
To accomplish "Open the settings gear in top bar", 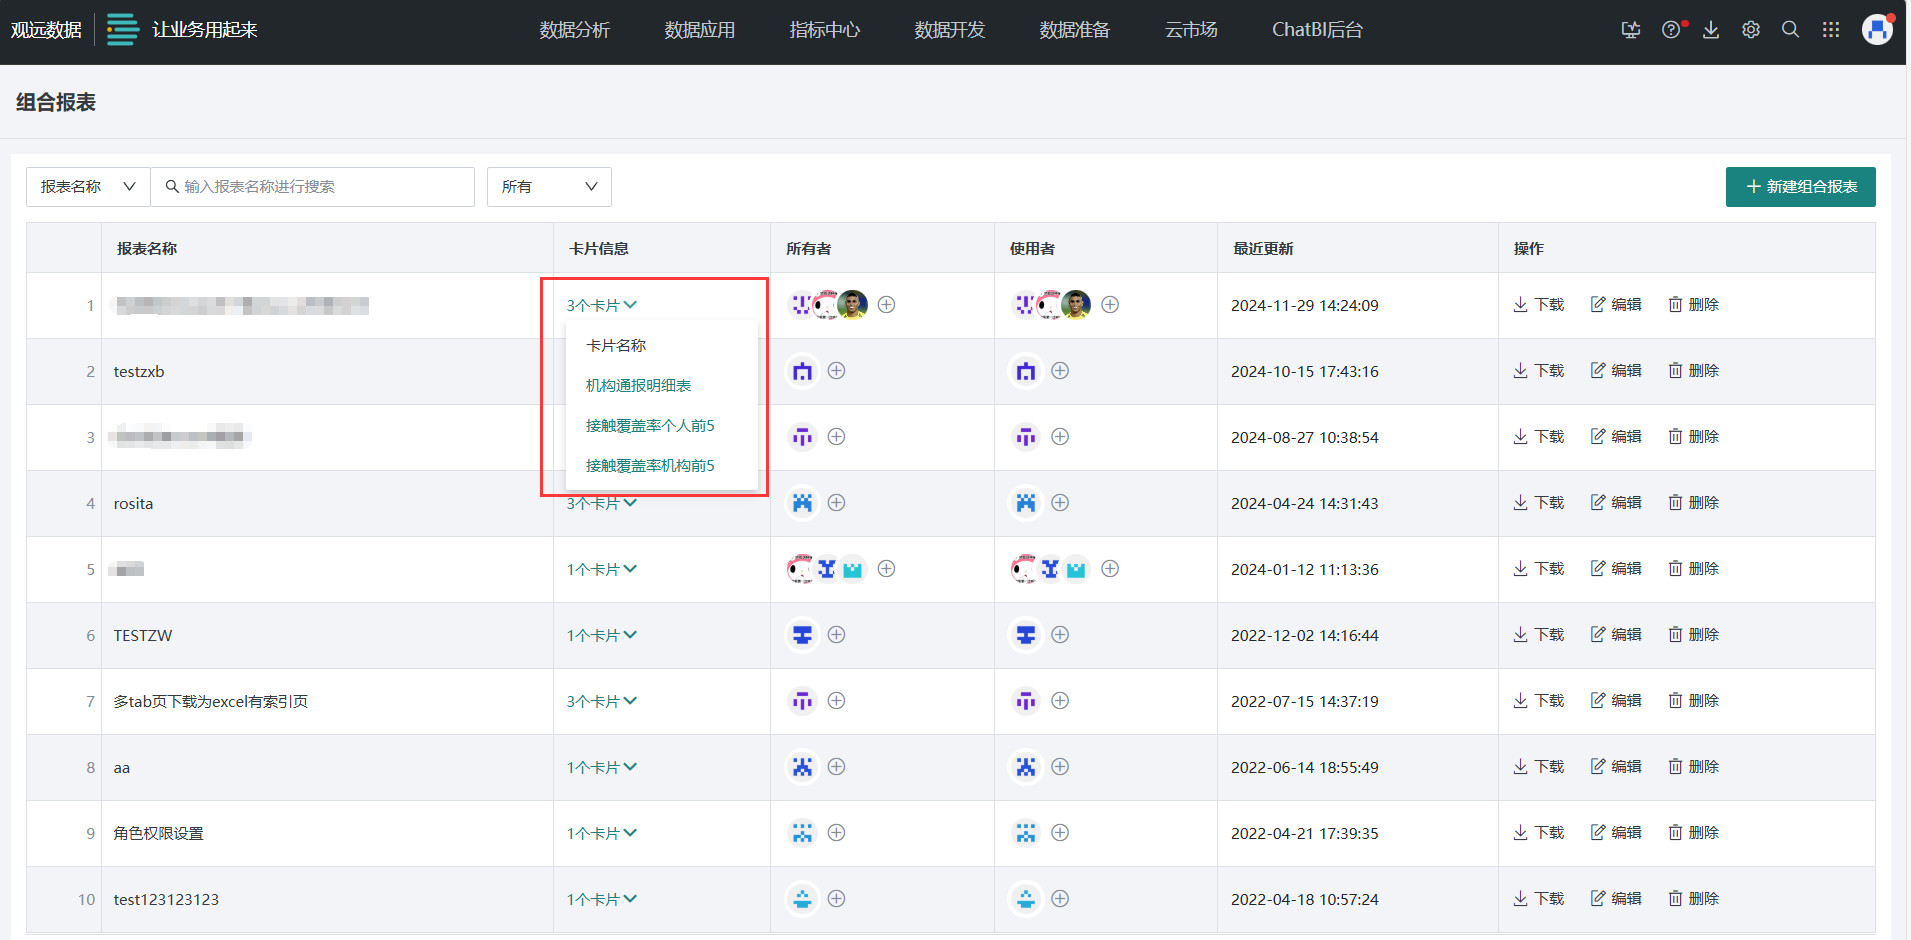I will (1750, 30).
